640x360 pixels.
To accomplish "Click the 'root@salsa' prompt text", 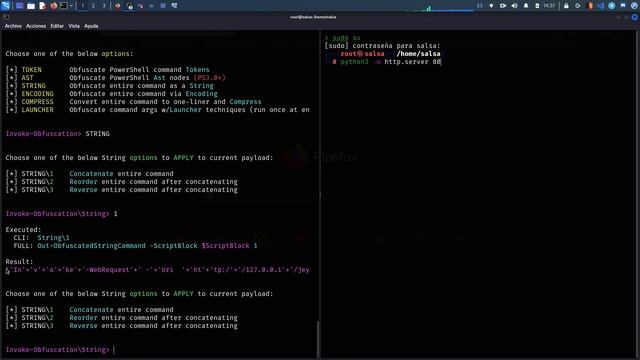I will [362, 54].
